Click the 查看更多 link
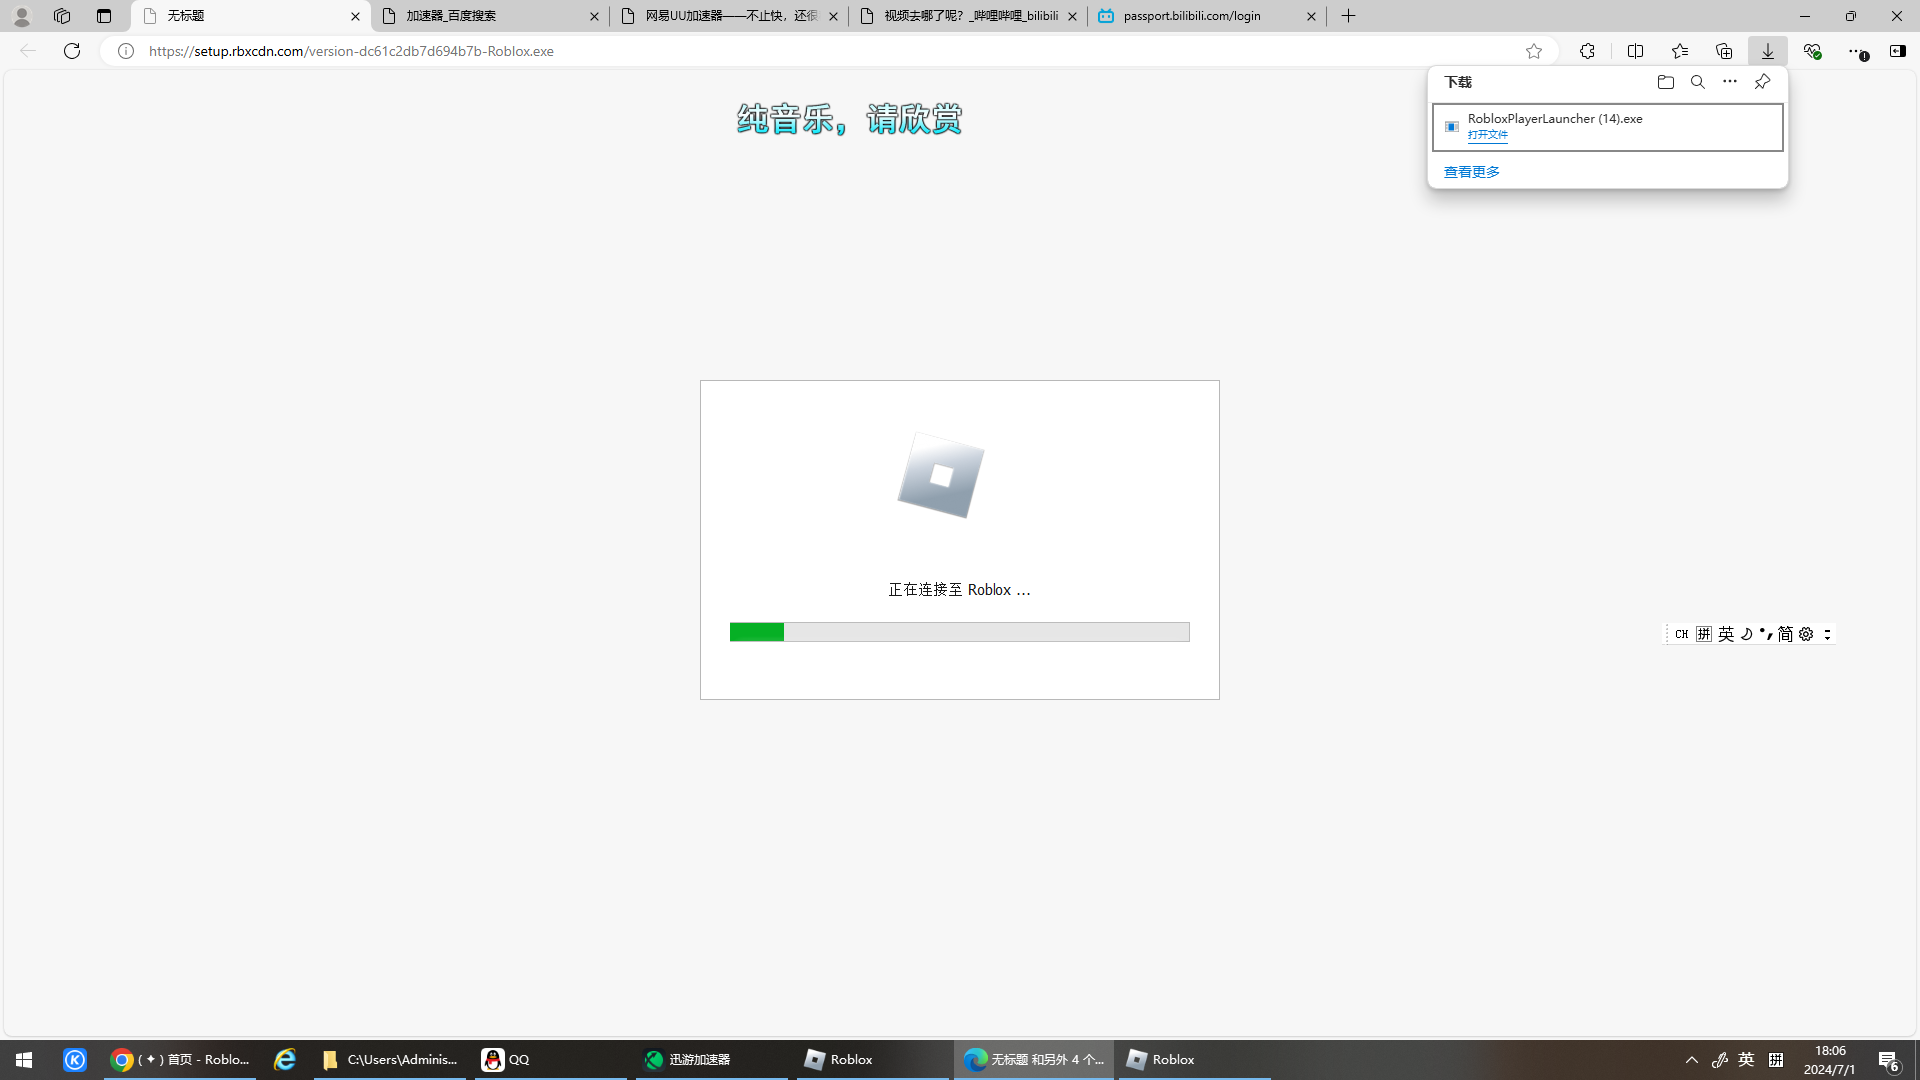The image size is (1920, 1080). click(1472, 172)
